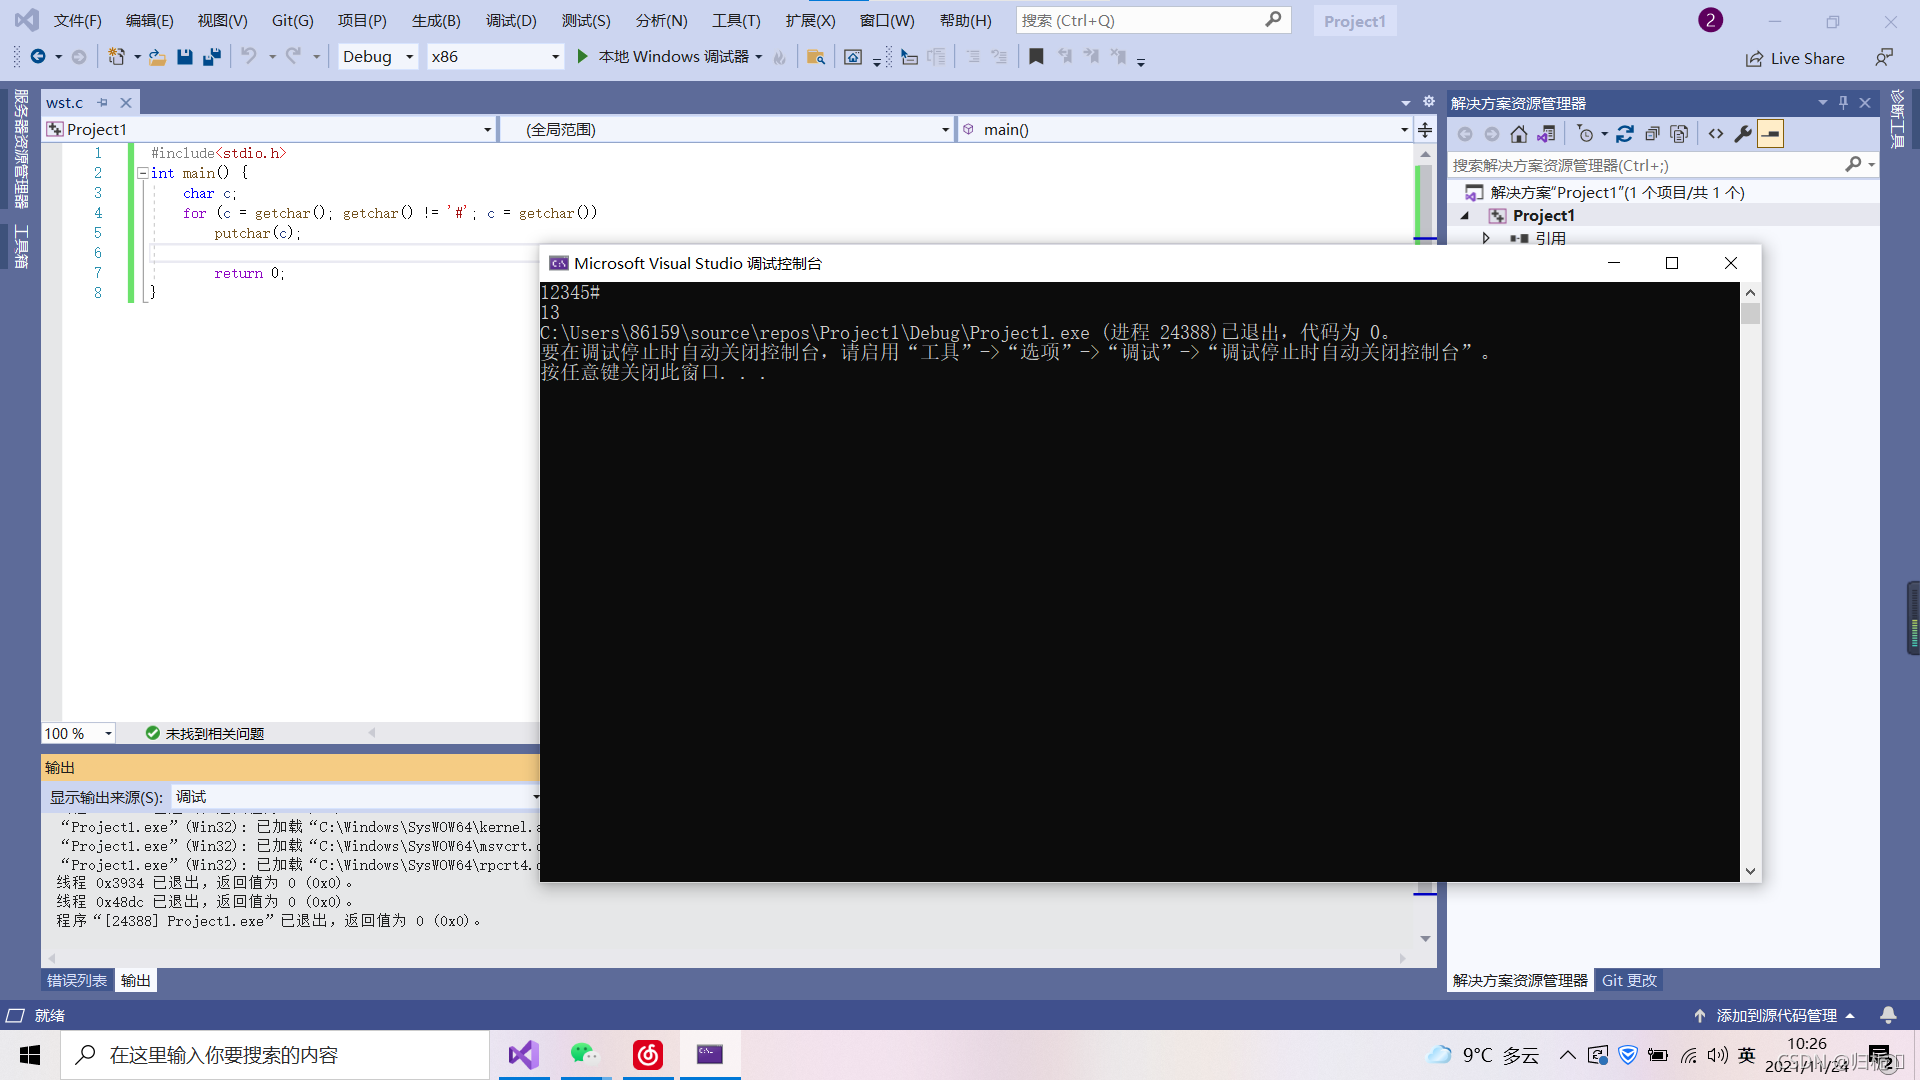
Task: Click the search box 搜索 (Ctrl+Q)
Action: [1153, 21]
